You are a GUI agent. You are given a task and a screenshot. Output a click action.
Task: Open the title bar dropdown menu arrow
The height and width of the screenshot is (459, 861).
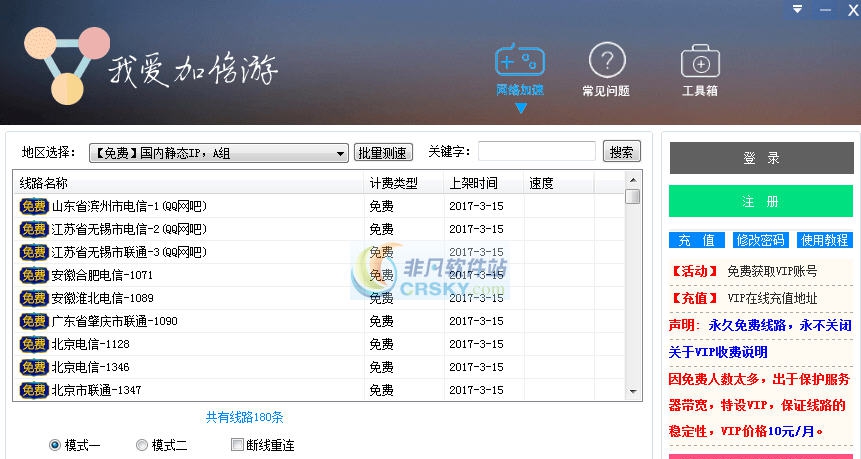797,9
